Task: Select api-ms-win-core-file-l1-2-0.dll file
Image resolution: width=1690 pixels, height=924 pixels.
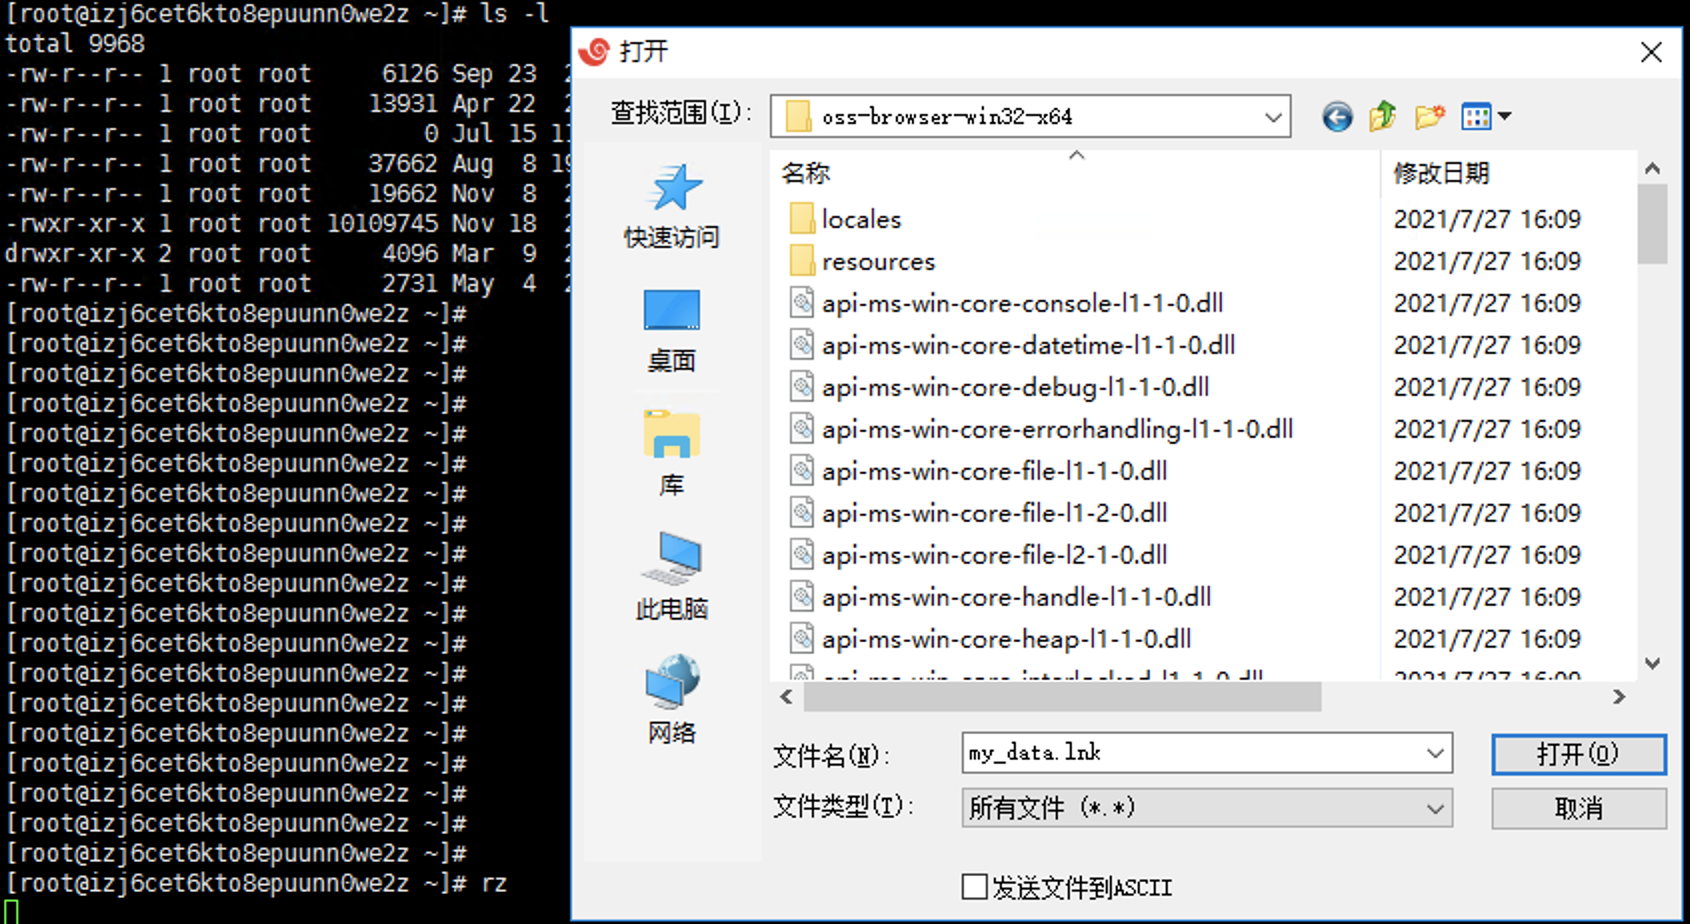Action: coord(978,513)
